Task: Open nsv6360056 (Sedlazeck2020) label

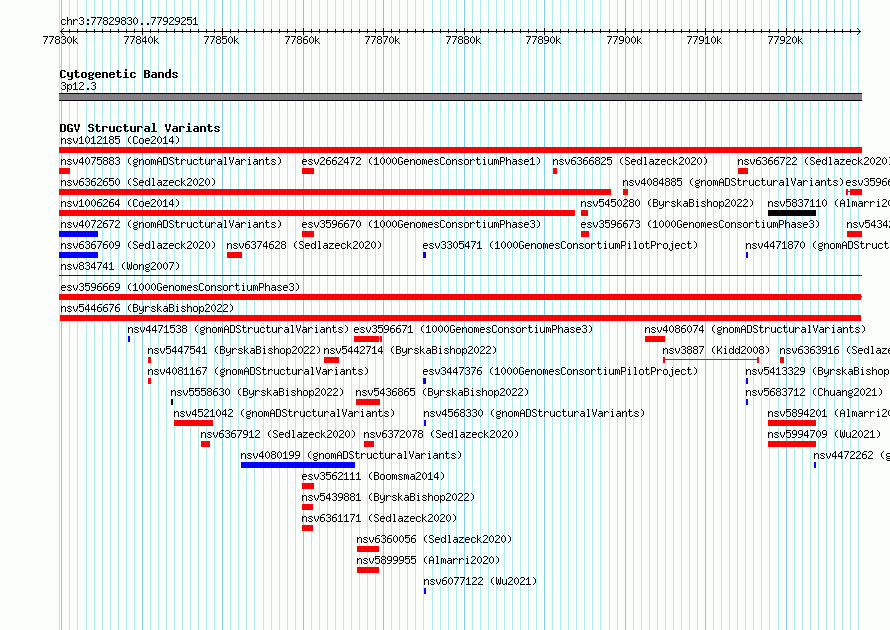Action: pos(434,539)
